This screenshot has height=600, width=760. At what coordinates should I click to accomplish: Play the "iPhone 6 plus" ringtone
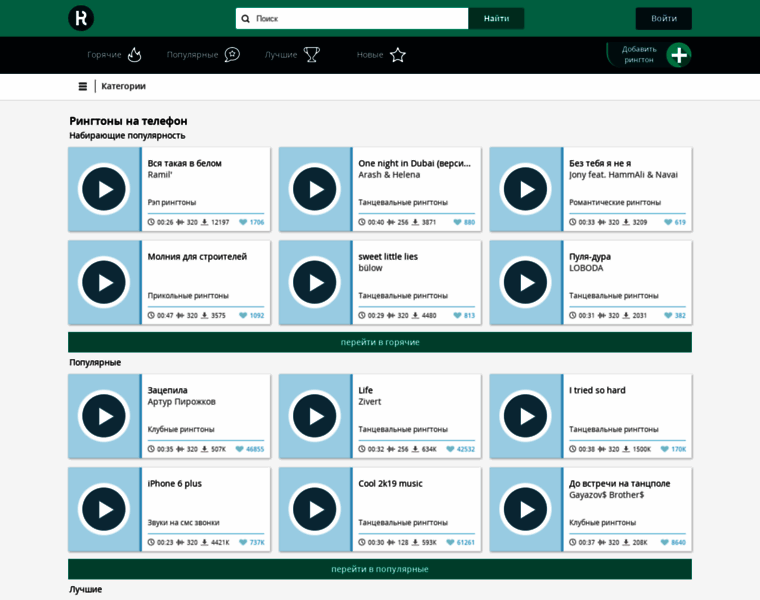coord(104,509)
